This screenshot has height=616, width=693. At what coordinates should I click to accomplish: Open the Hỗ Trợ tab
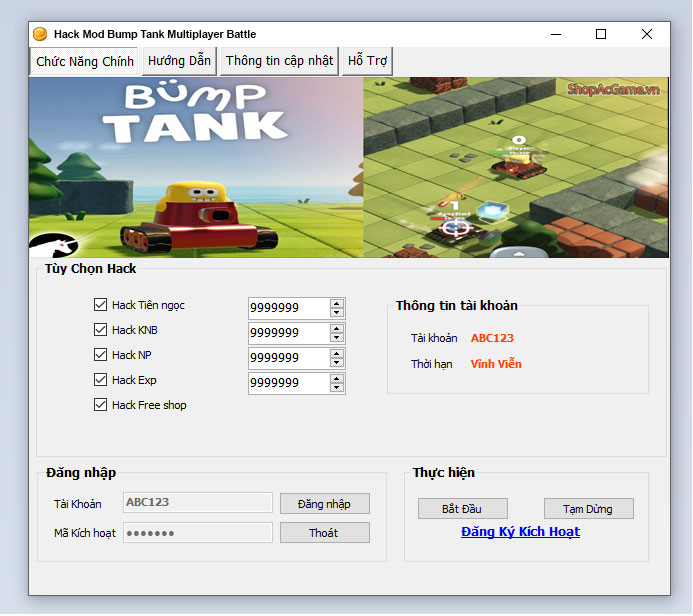367,61
